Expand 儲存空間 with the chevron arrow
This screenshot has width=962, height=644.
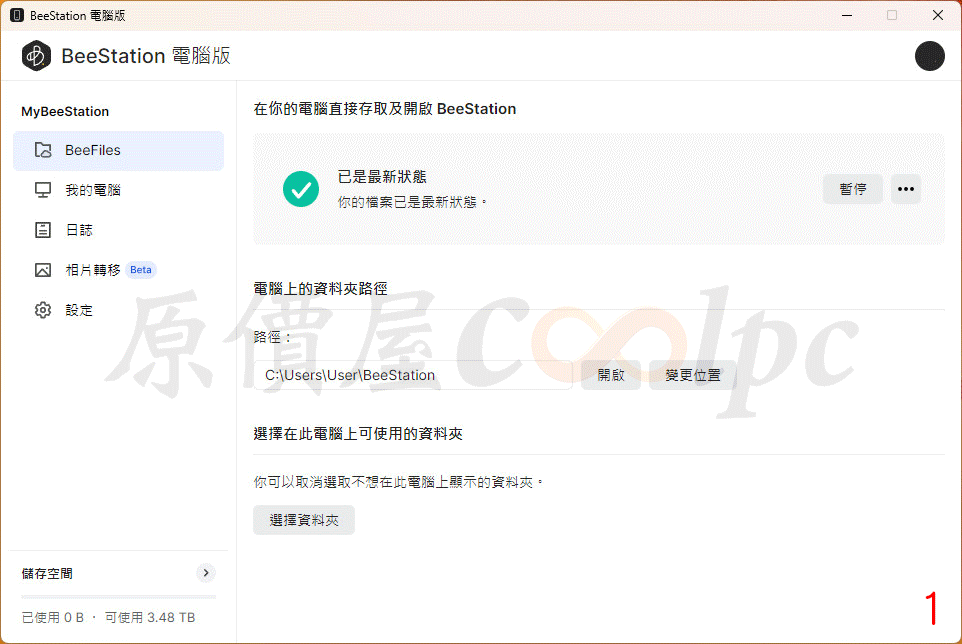coord(206,573)
